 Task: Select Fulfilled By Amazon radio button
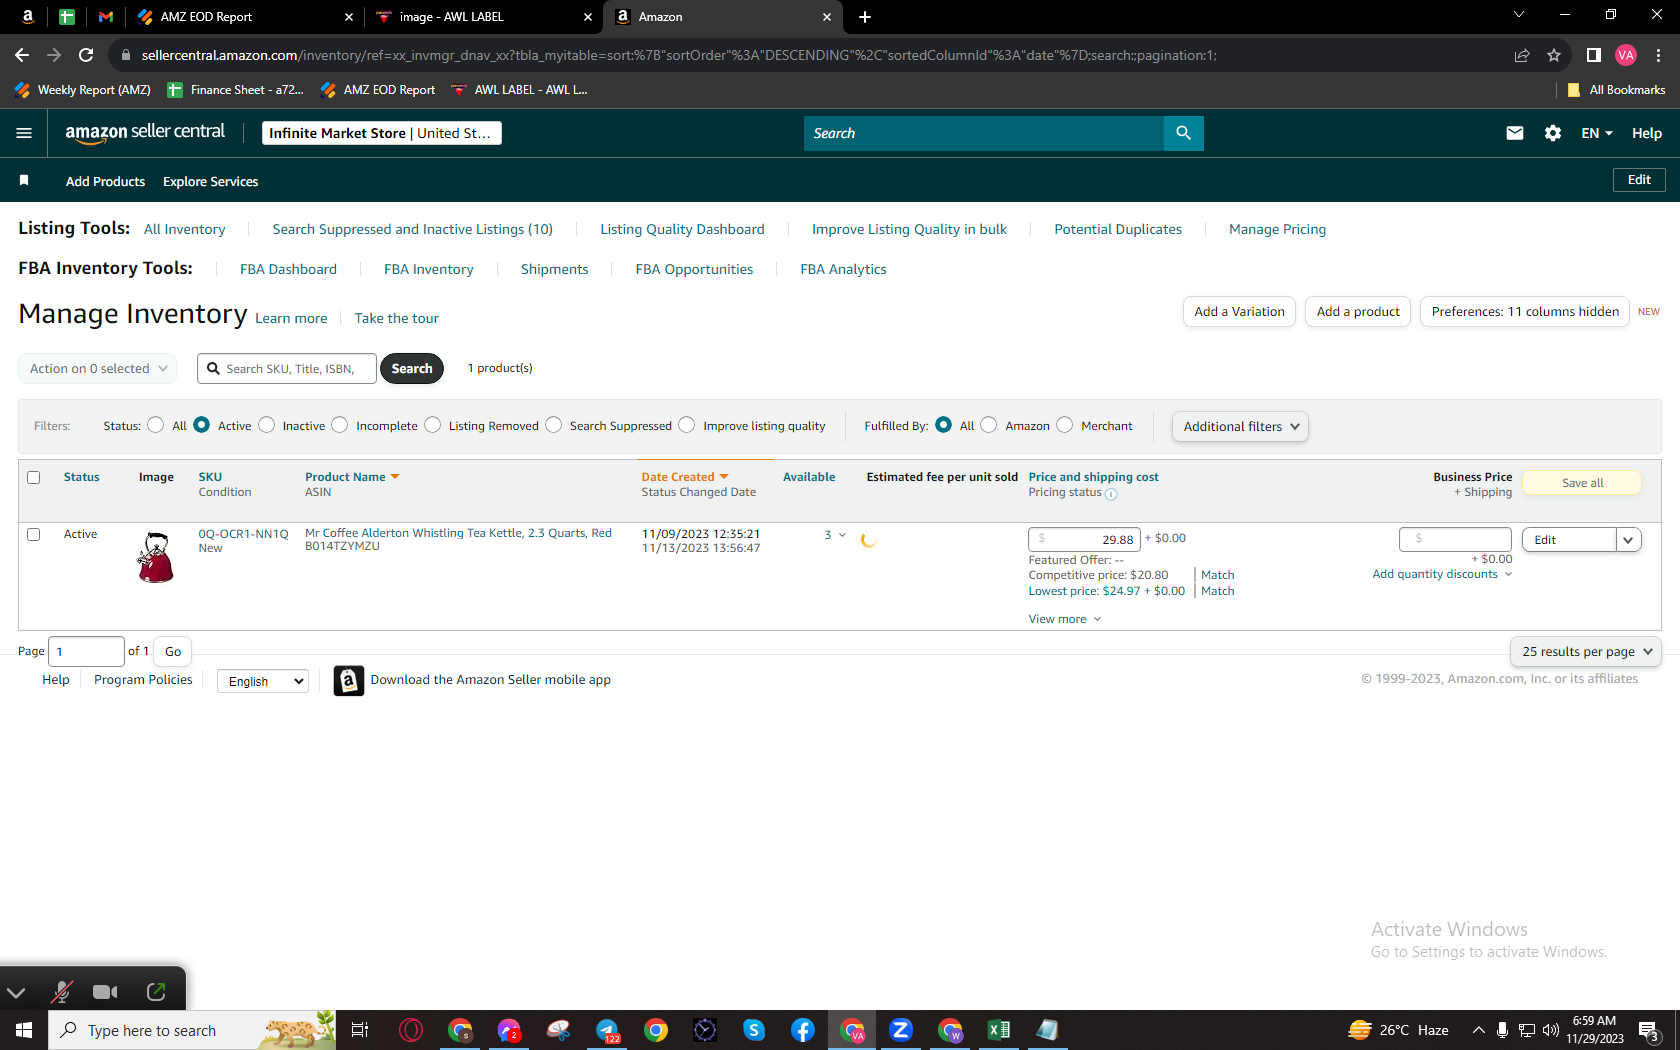tap(988, 425)
